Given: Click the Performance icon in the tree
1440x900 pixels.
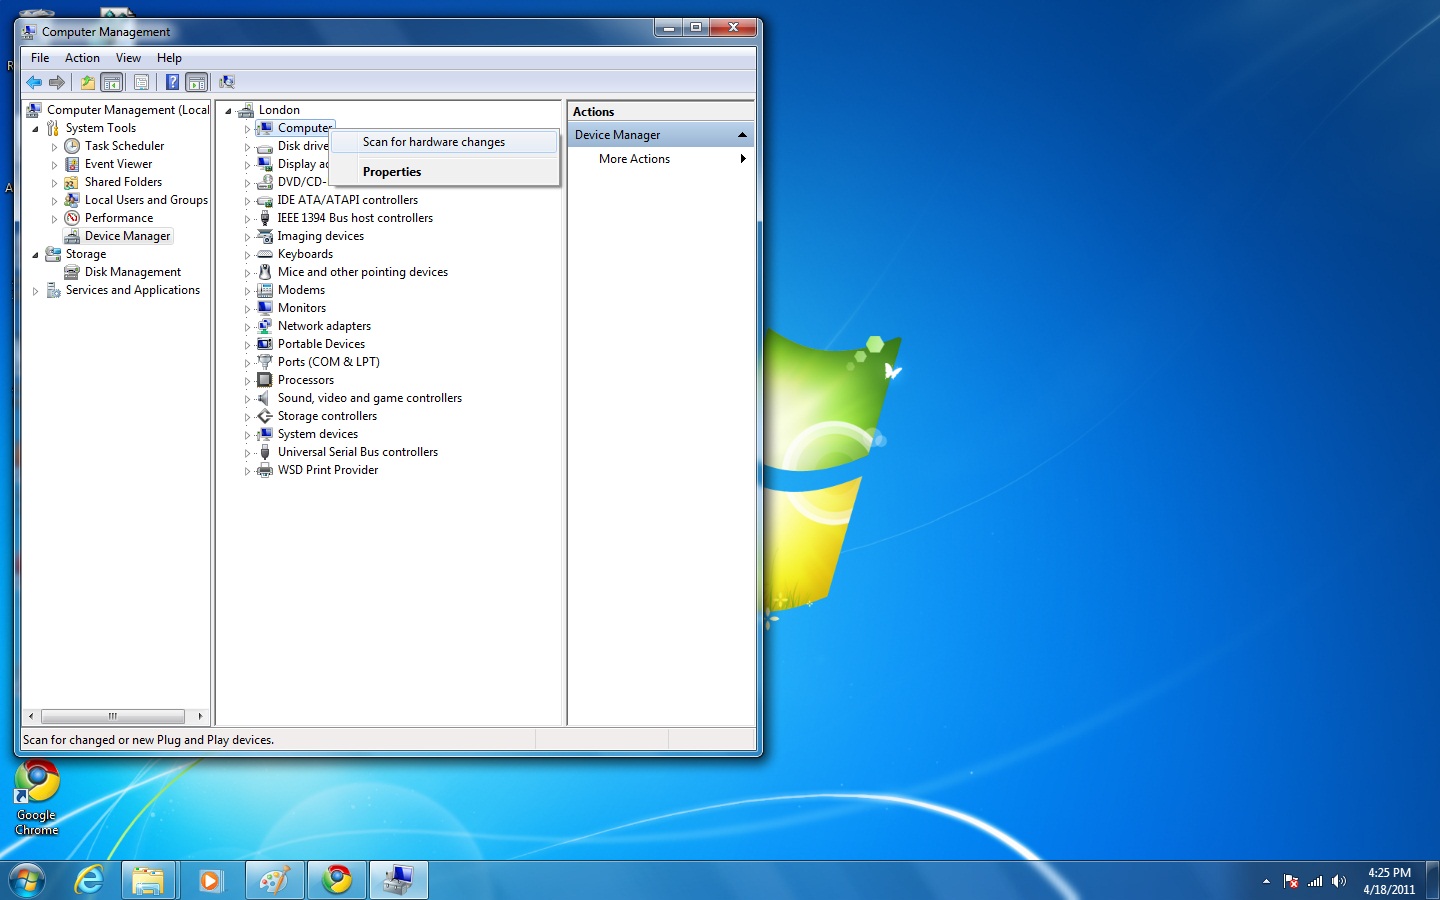Looking at the screenshot, I should pos(72,218).
